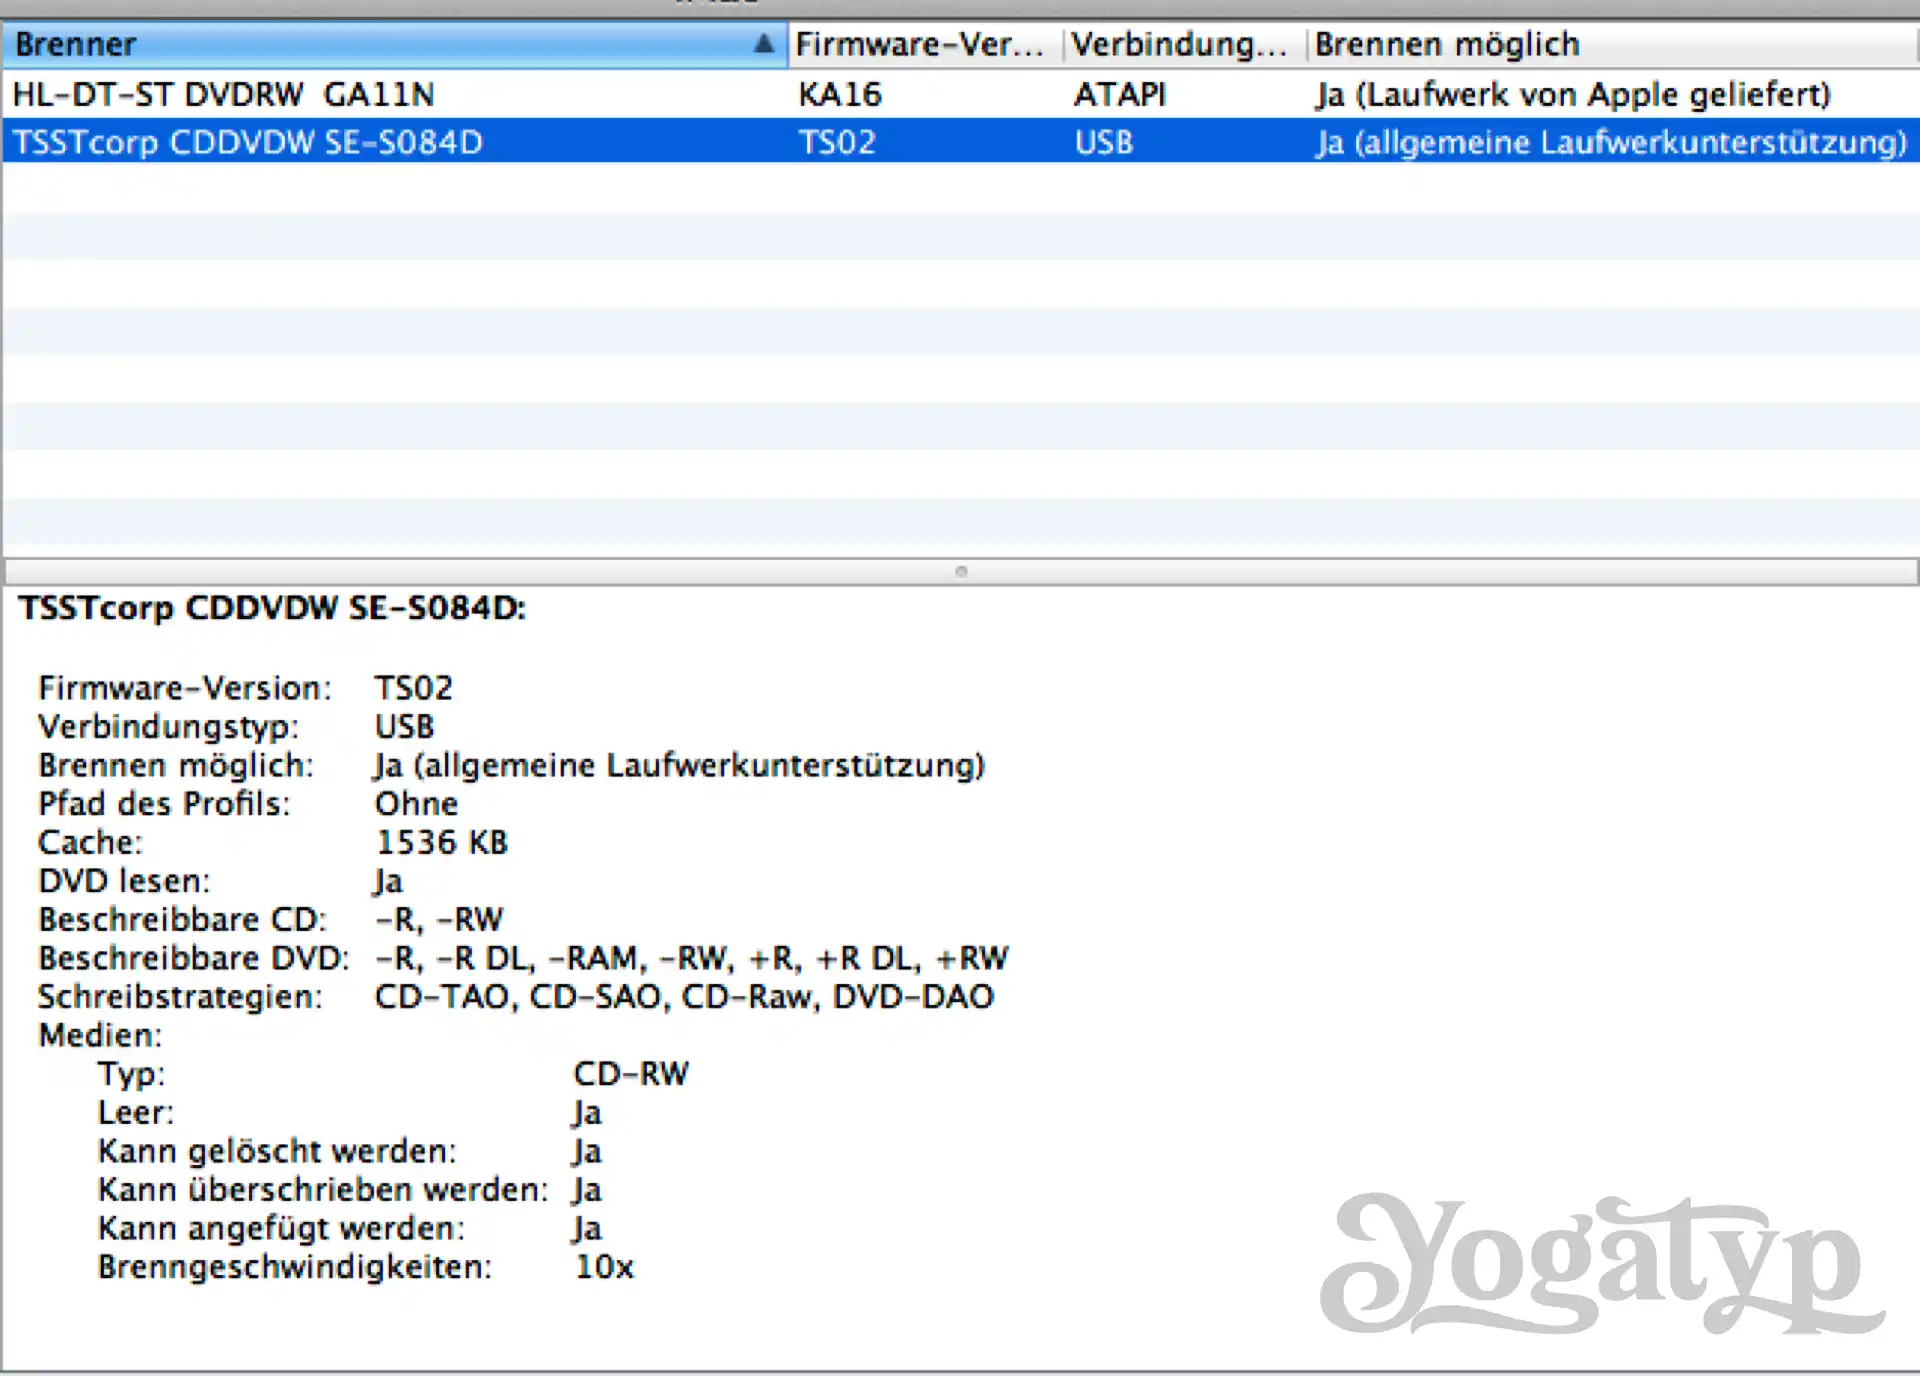This screenshot has height=1376, width=1920.
Task: Click the 10x burn speed value
Action: pyautogui.click(x=604, y=1268)
